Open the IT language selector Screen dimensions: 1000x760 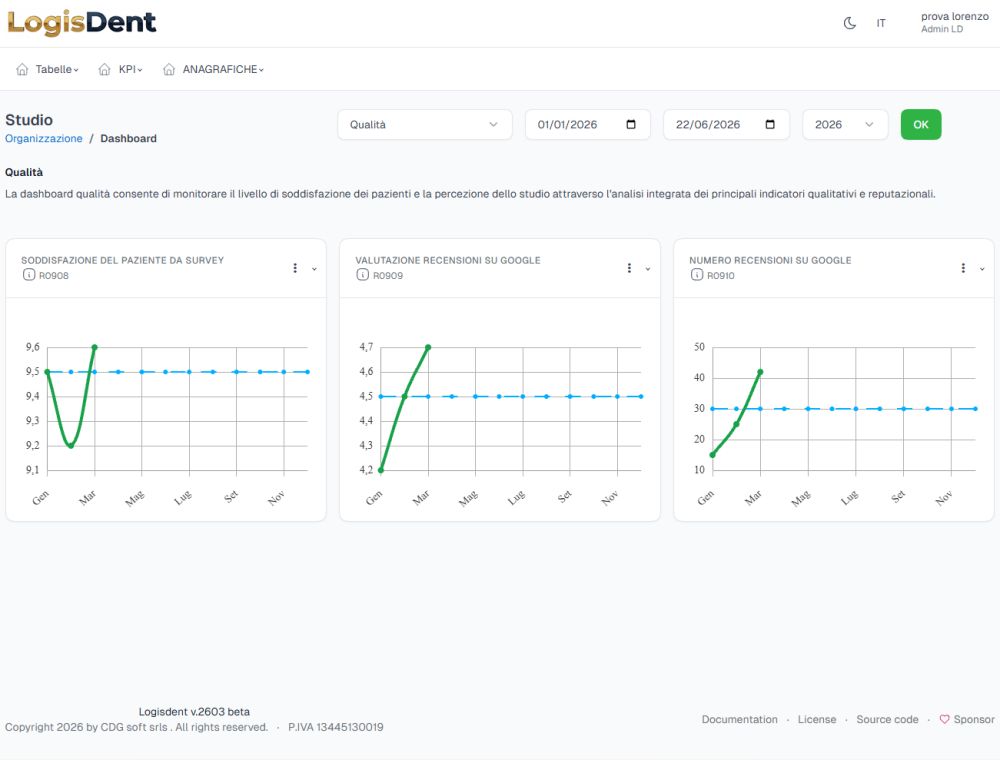881,24
